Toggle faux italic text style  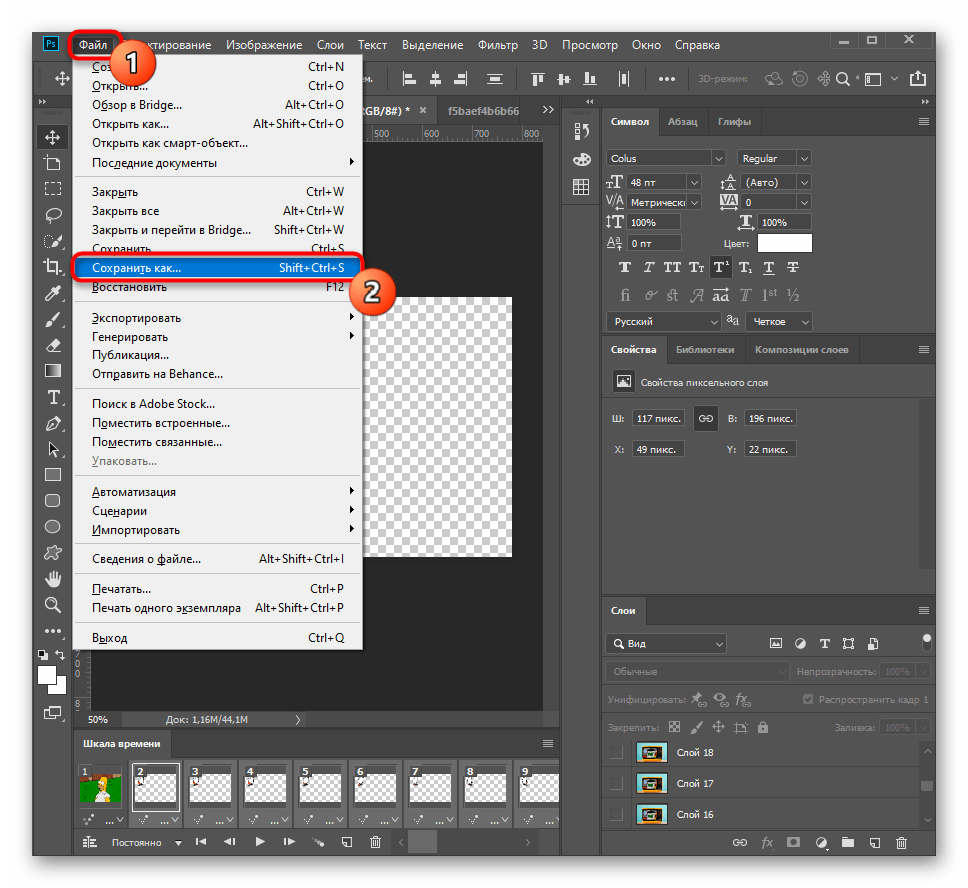649,267
